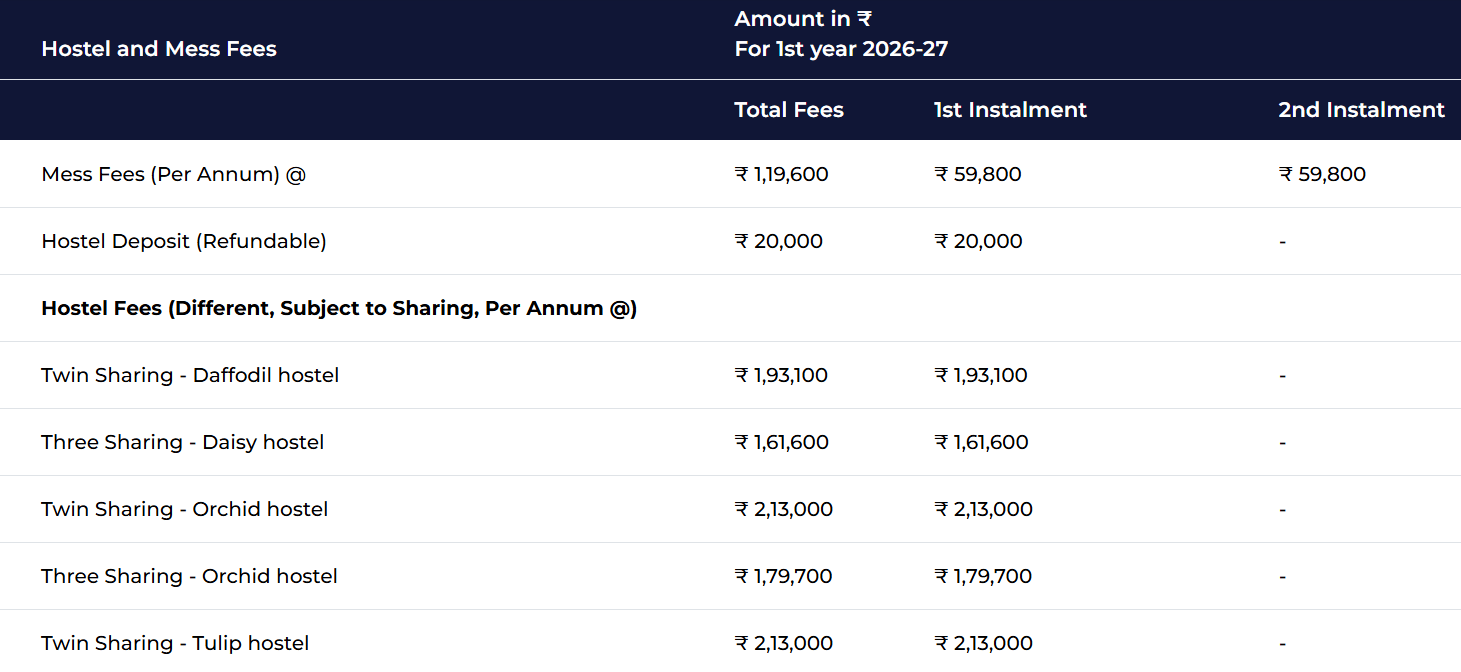Select the "2nd Instalment" column header
This screenshot has height=672, width=1461.
(x=1361, y=110)
